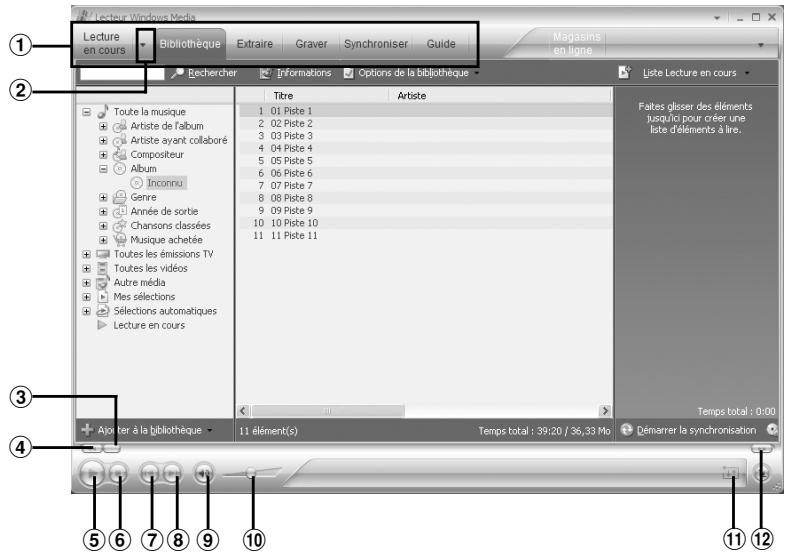Click the Toute la musique note icon
The width and height of the screenshot is (790, 559).
tap(103, 111)
